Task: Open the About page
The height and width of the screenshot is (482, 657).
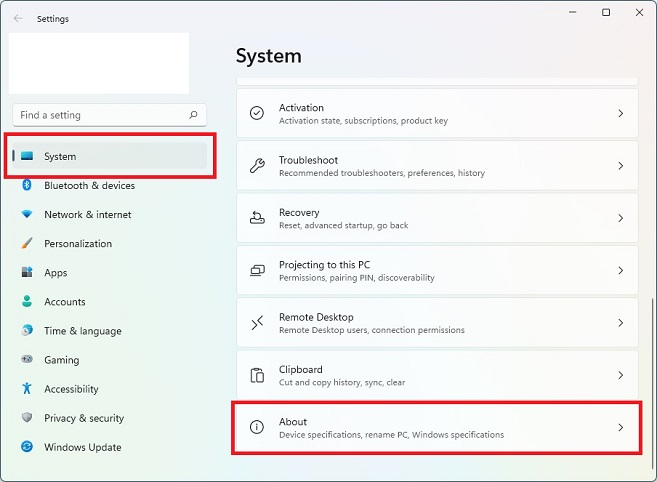Action: click(x=437, y=427)
